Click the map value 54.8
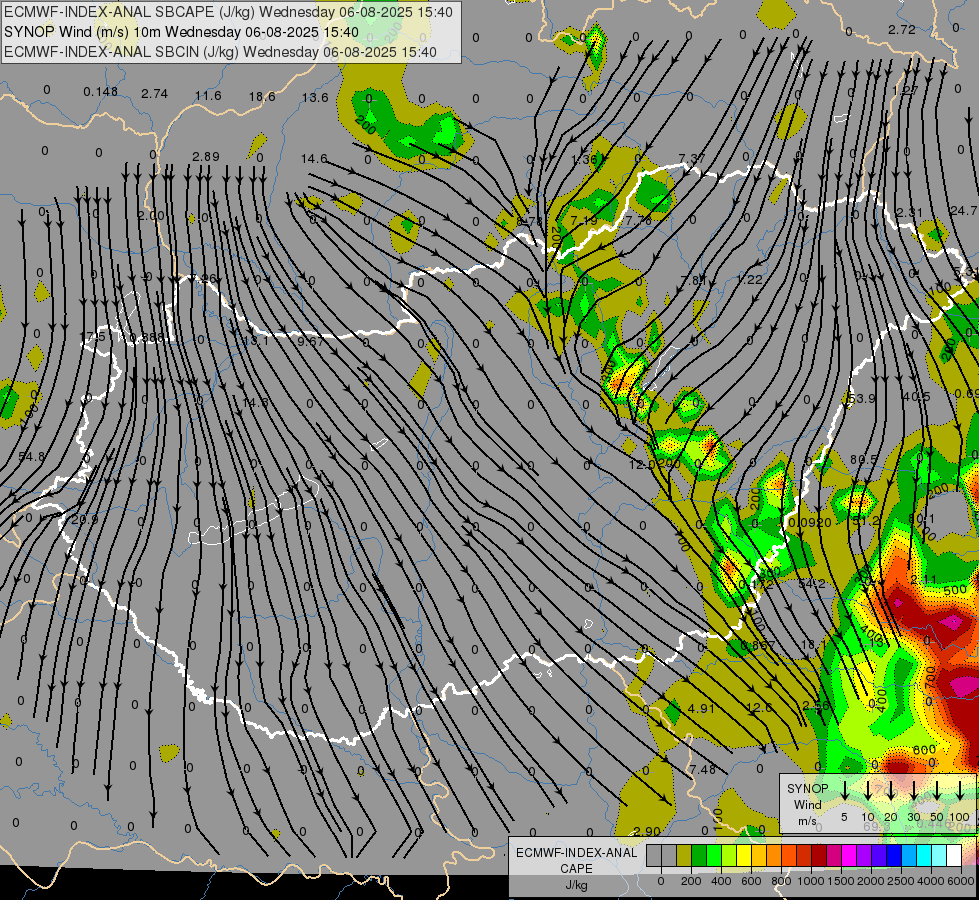This screenshot has height=900, width=979. coord(32,457)
